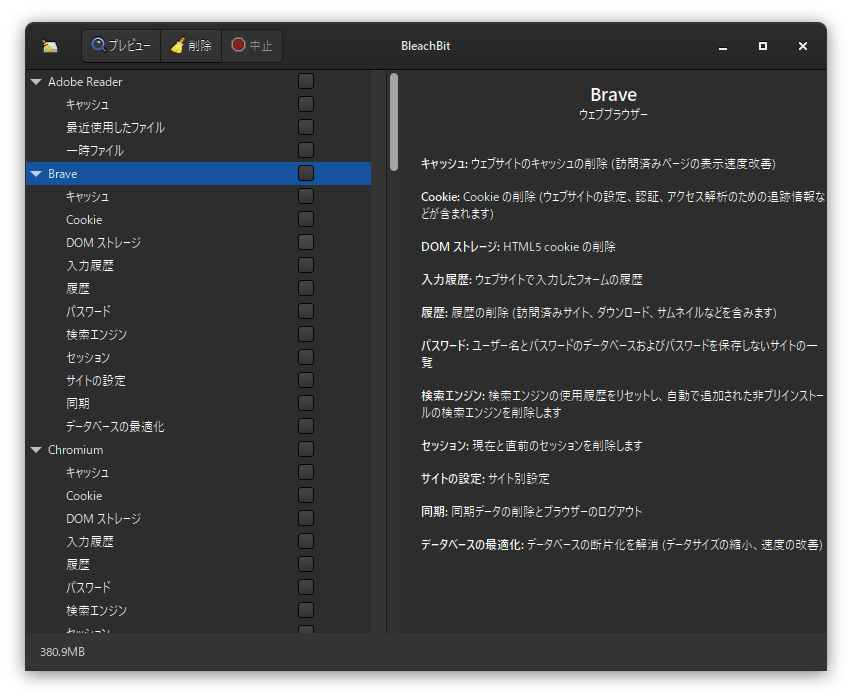Select the データベースの最適化 tree label
This screenshot has height=699, width=852.
pos(115,427)
